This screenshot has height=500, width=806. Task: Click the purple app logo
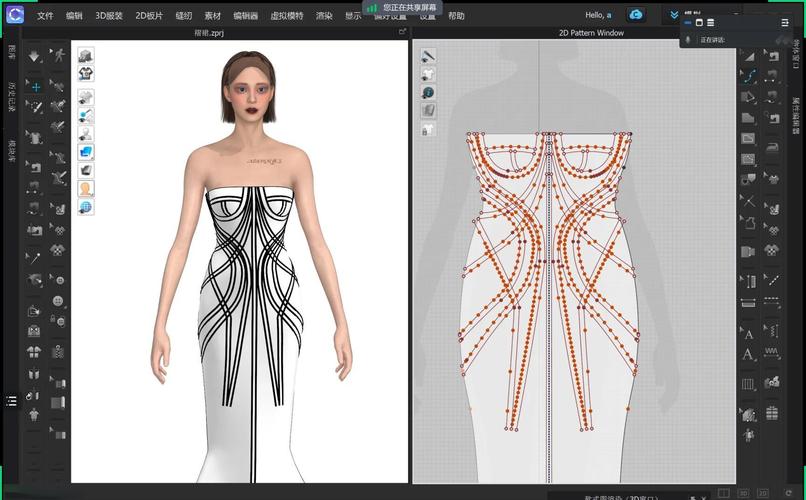pyautogui.click(x=15, y=14)
